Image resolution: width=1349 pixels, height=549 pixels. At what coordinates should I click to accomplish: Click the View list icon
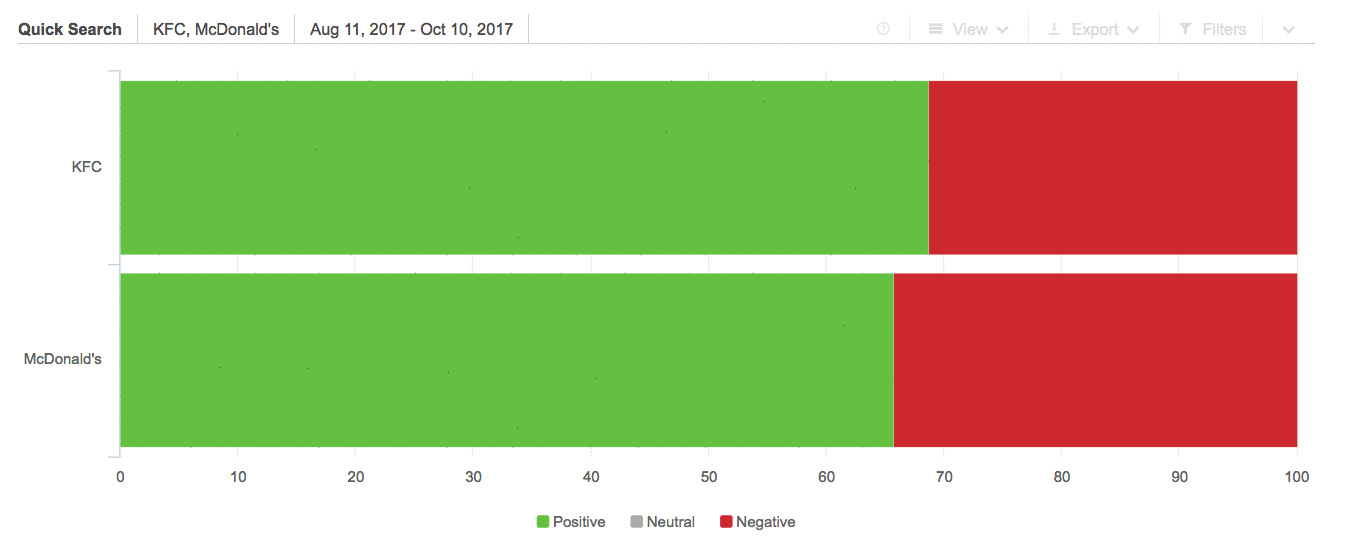pyautogui.click(x=936, y=29)
